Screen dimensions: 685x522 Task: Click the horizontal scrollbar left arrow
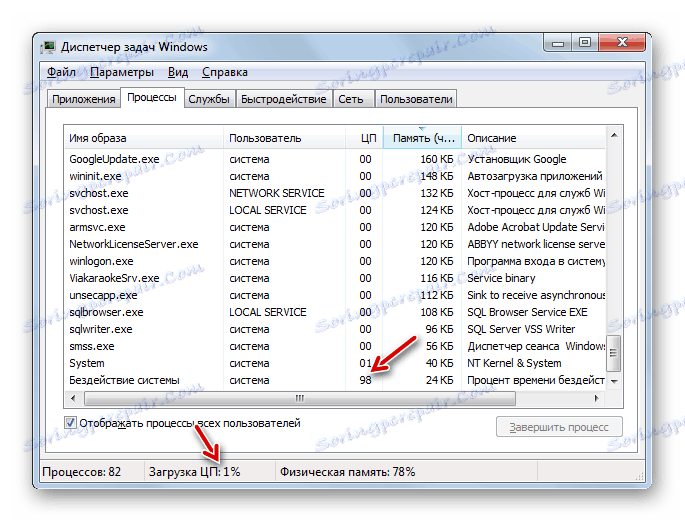(73, 398)
